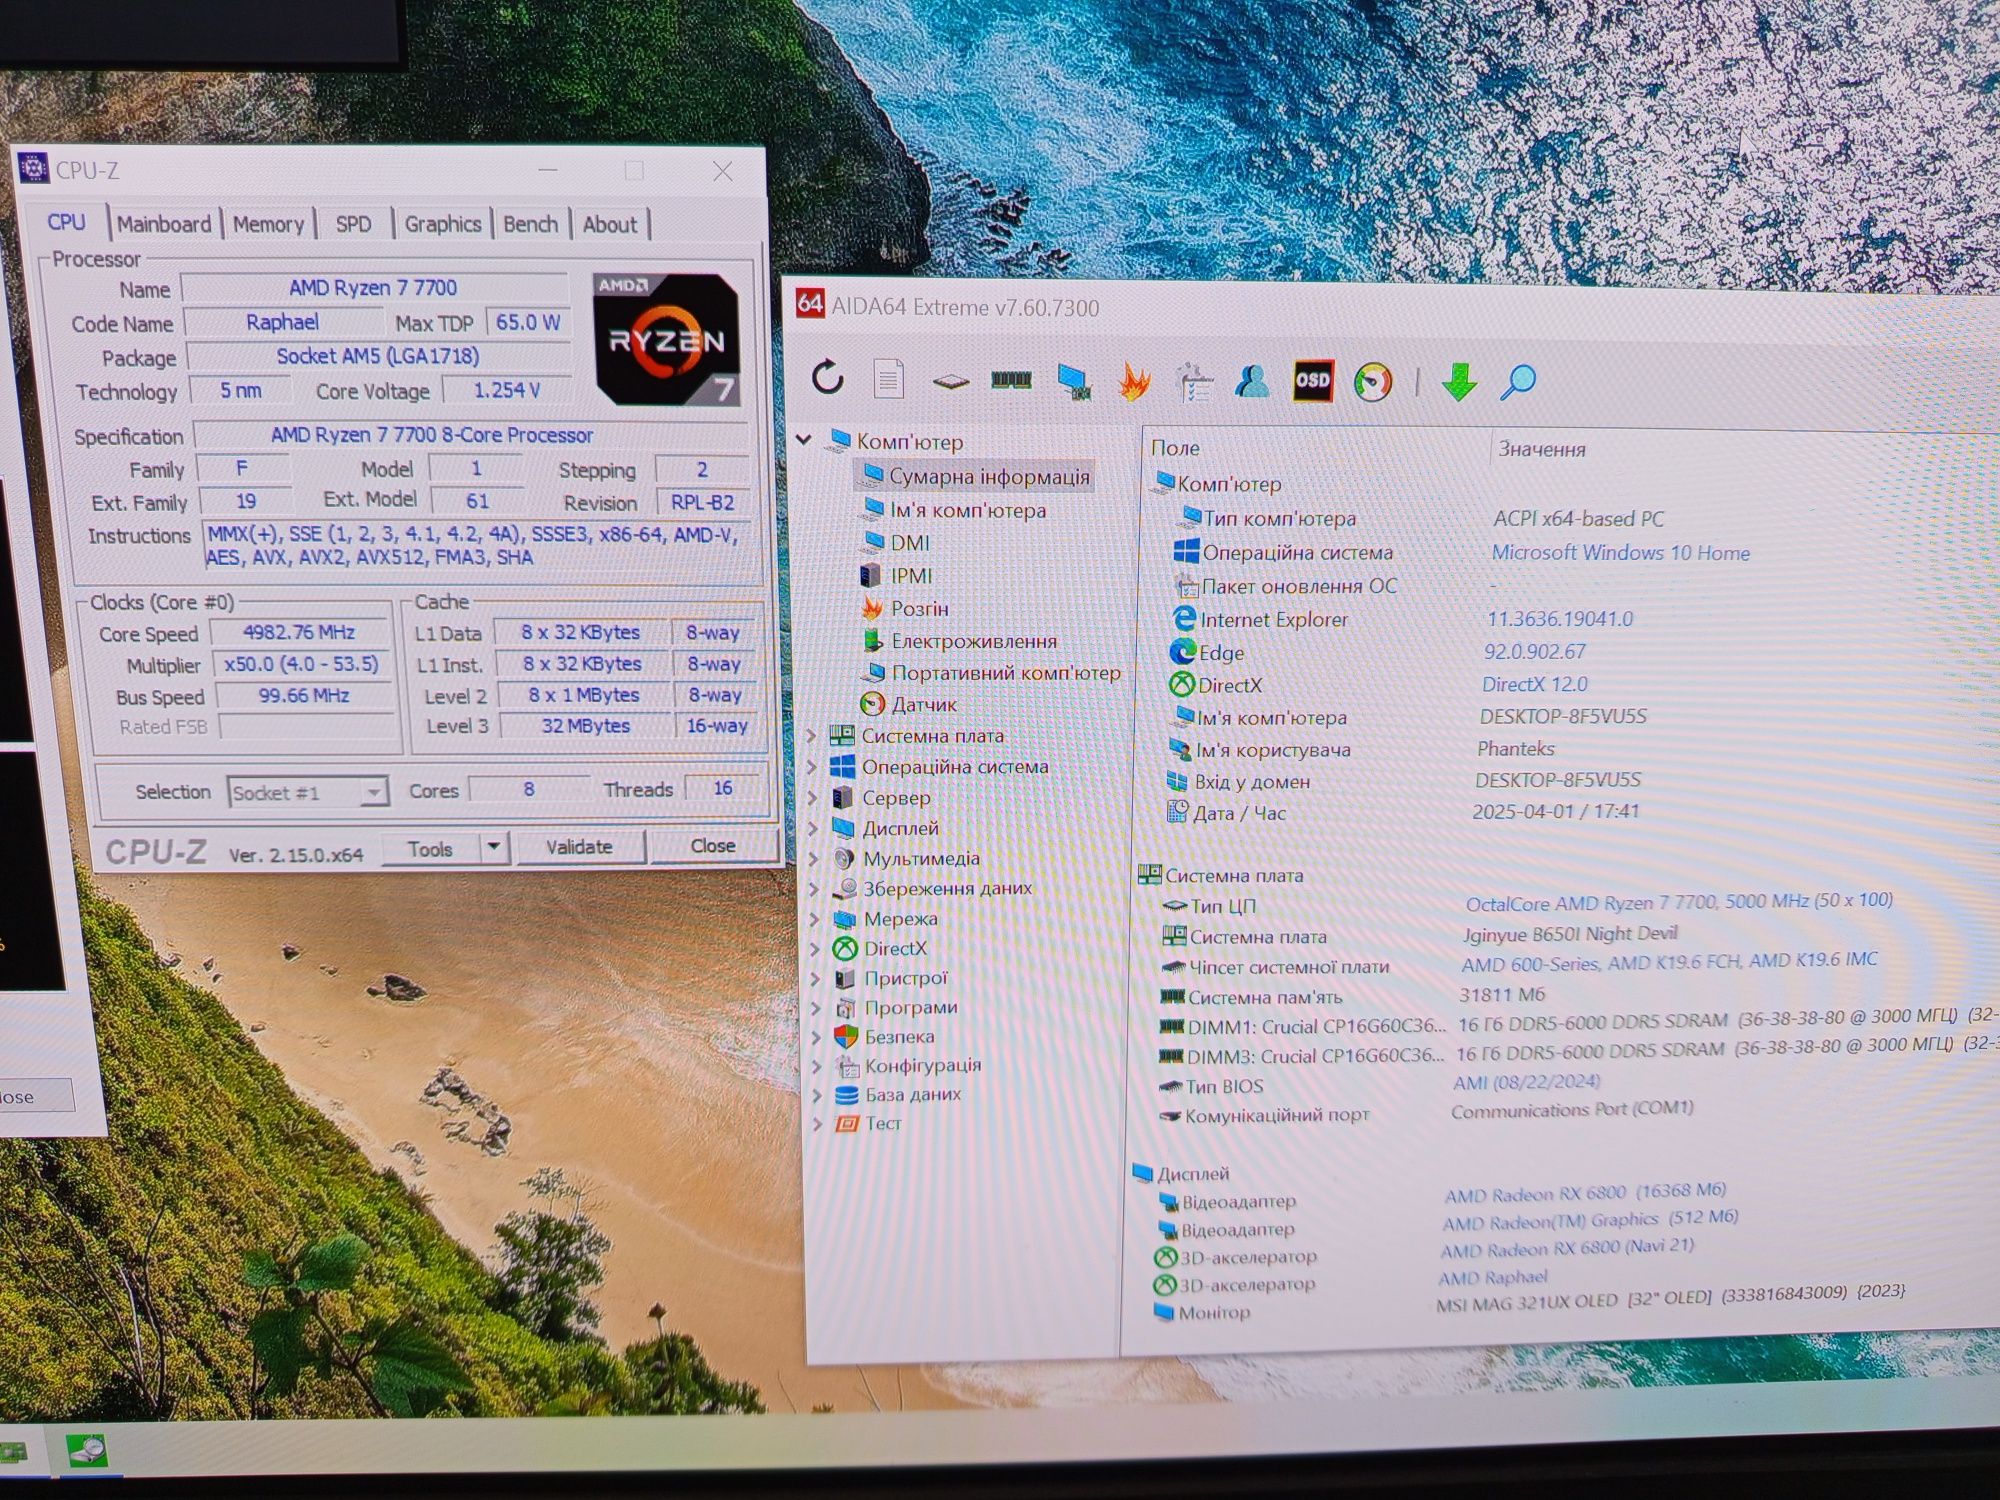Open the AIDA64 Report page icon
This screenshot has height=1500, width=2000.
[x=888, y=379]
